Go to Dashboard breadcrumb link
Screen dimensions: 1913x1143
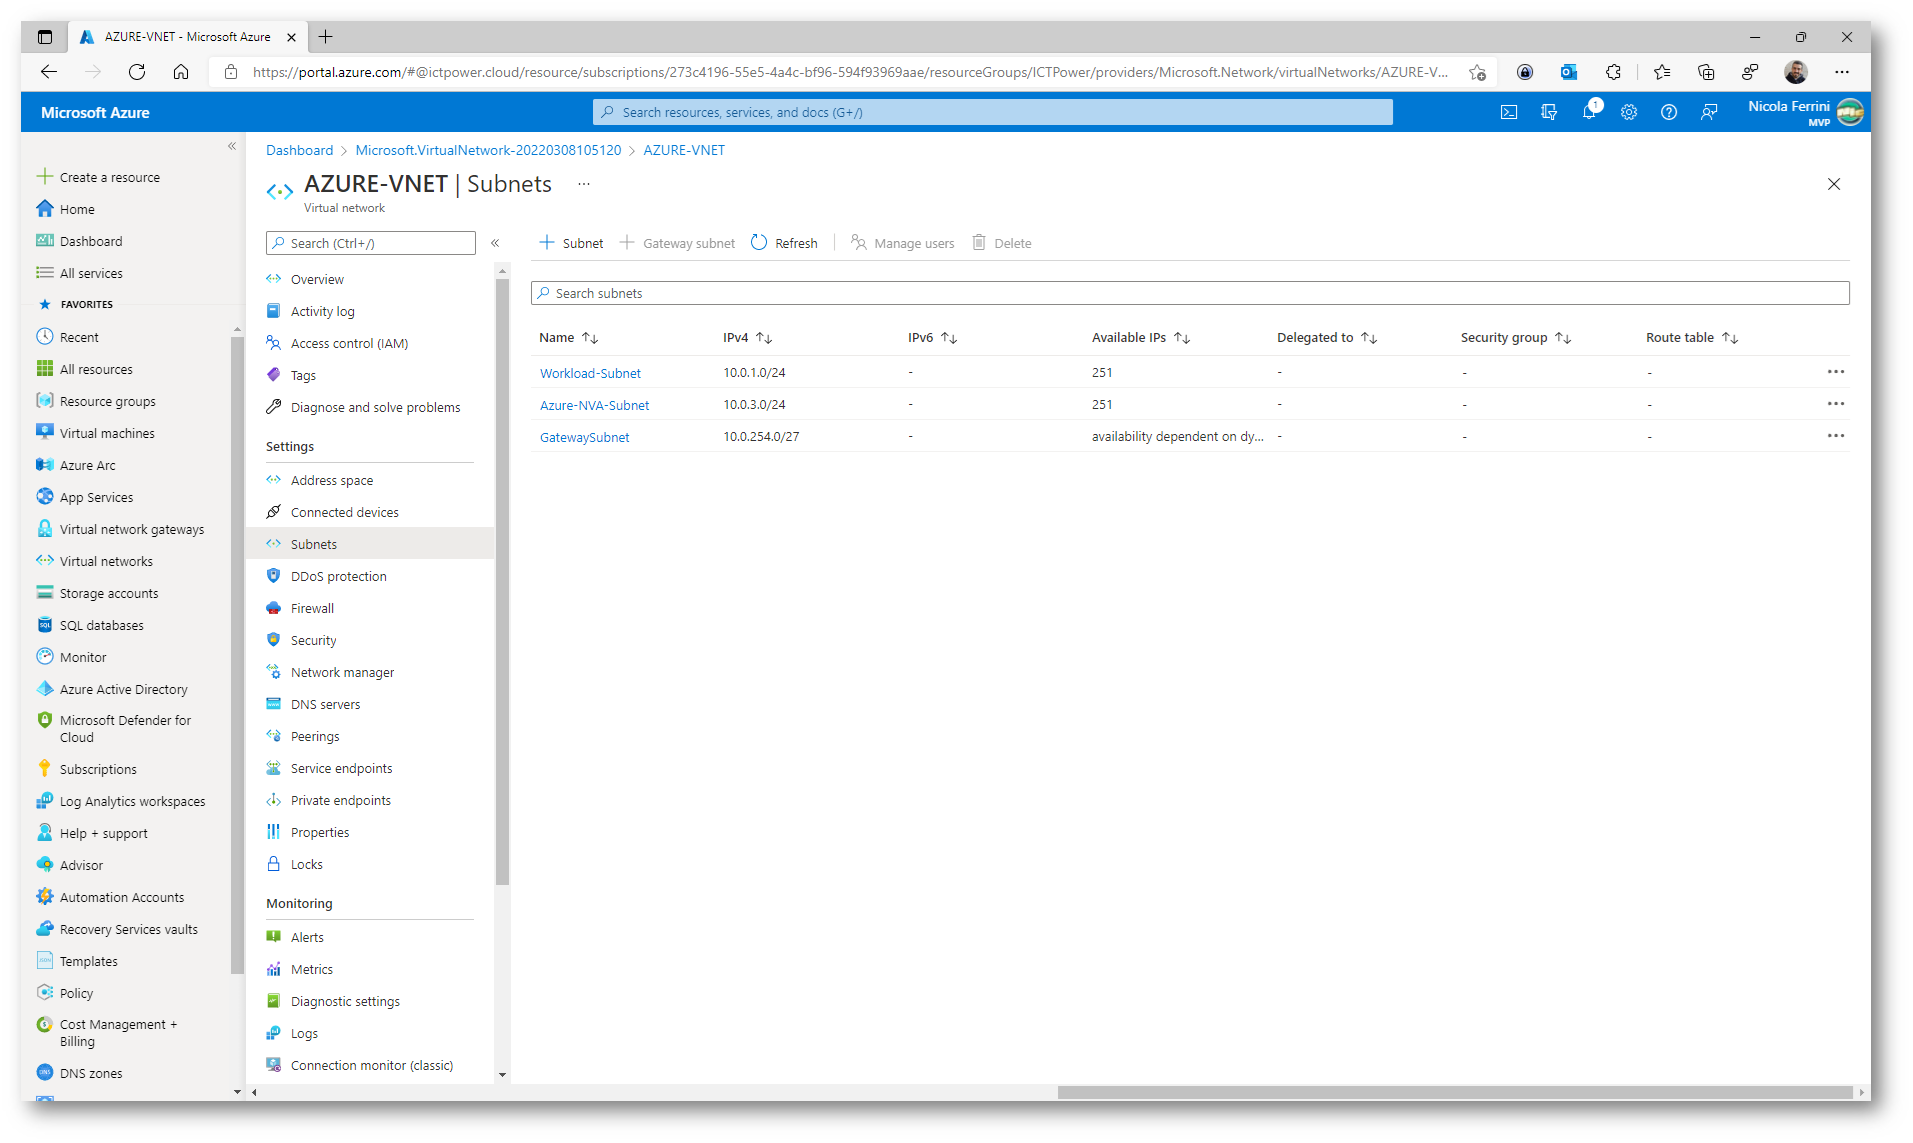(x=299, y=150)
